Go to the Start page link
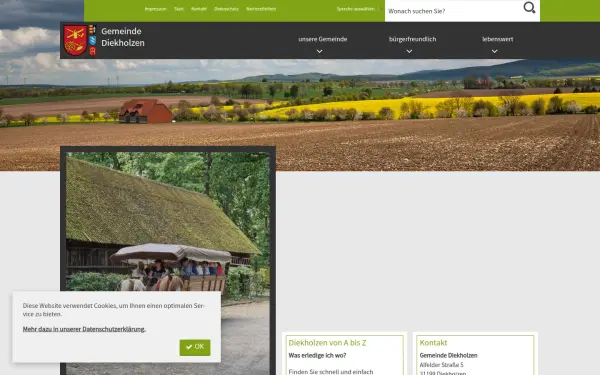The image size is (600, 375). (x=179, y=9)
